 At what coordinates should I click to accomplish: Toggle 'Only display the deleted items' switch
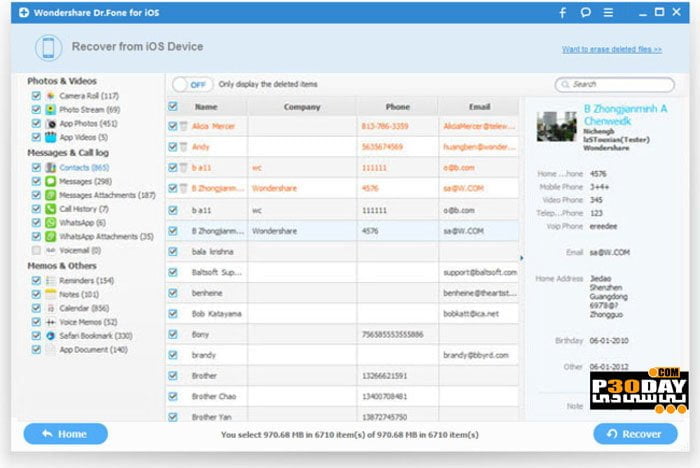click(192, 84)
